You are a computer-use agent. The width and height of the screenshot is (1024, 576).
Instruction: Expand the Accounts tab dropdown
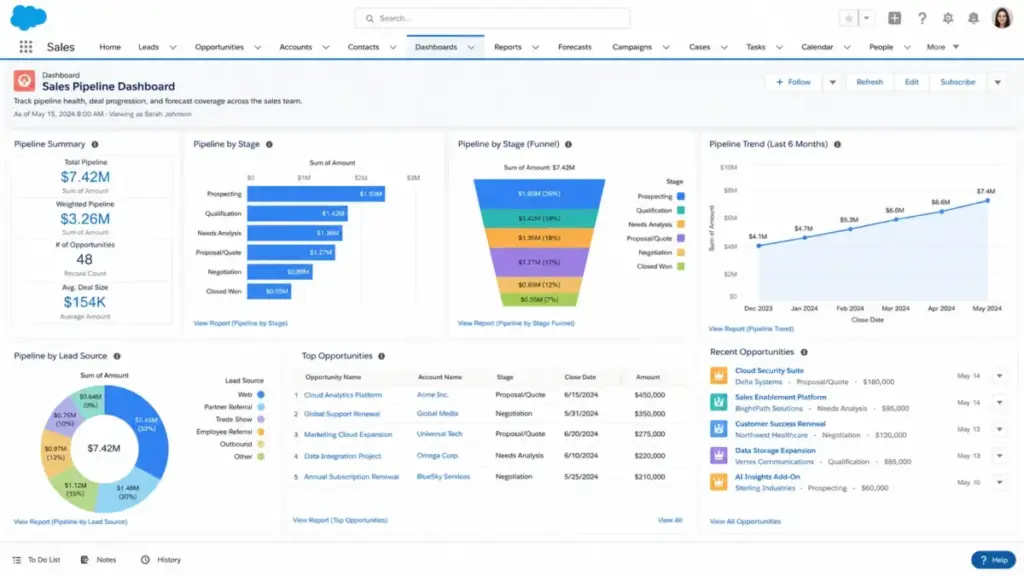click(x=326, y=47)
